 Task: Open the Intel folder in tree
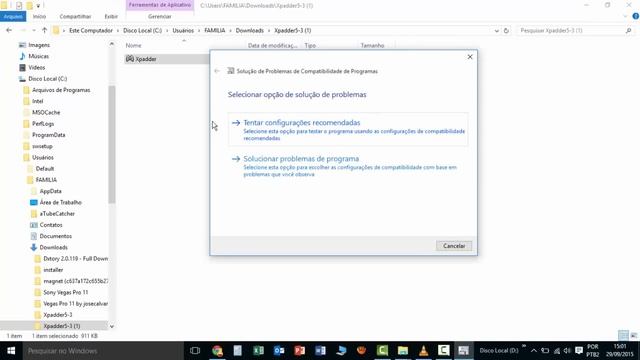[x=38, y=101]
